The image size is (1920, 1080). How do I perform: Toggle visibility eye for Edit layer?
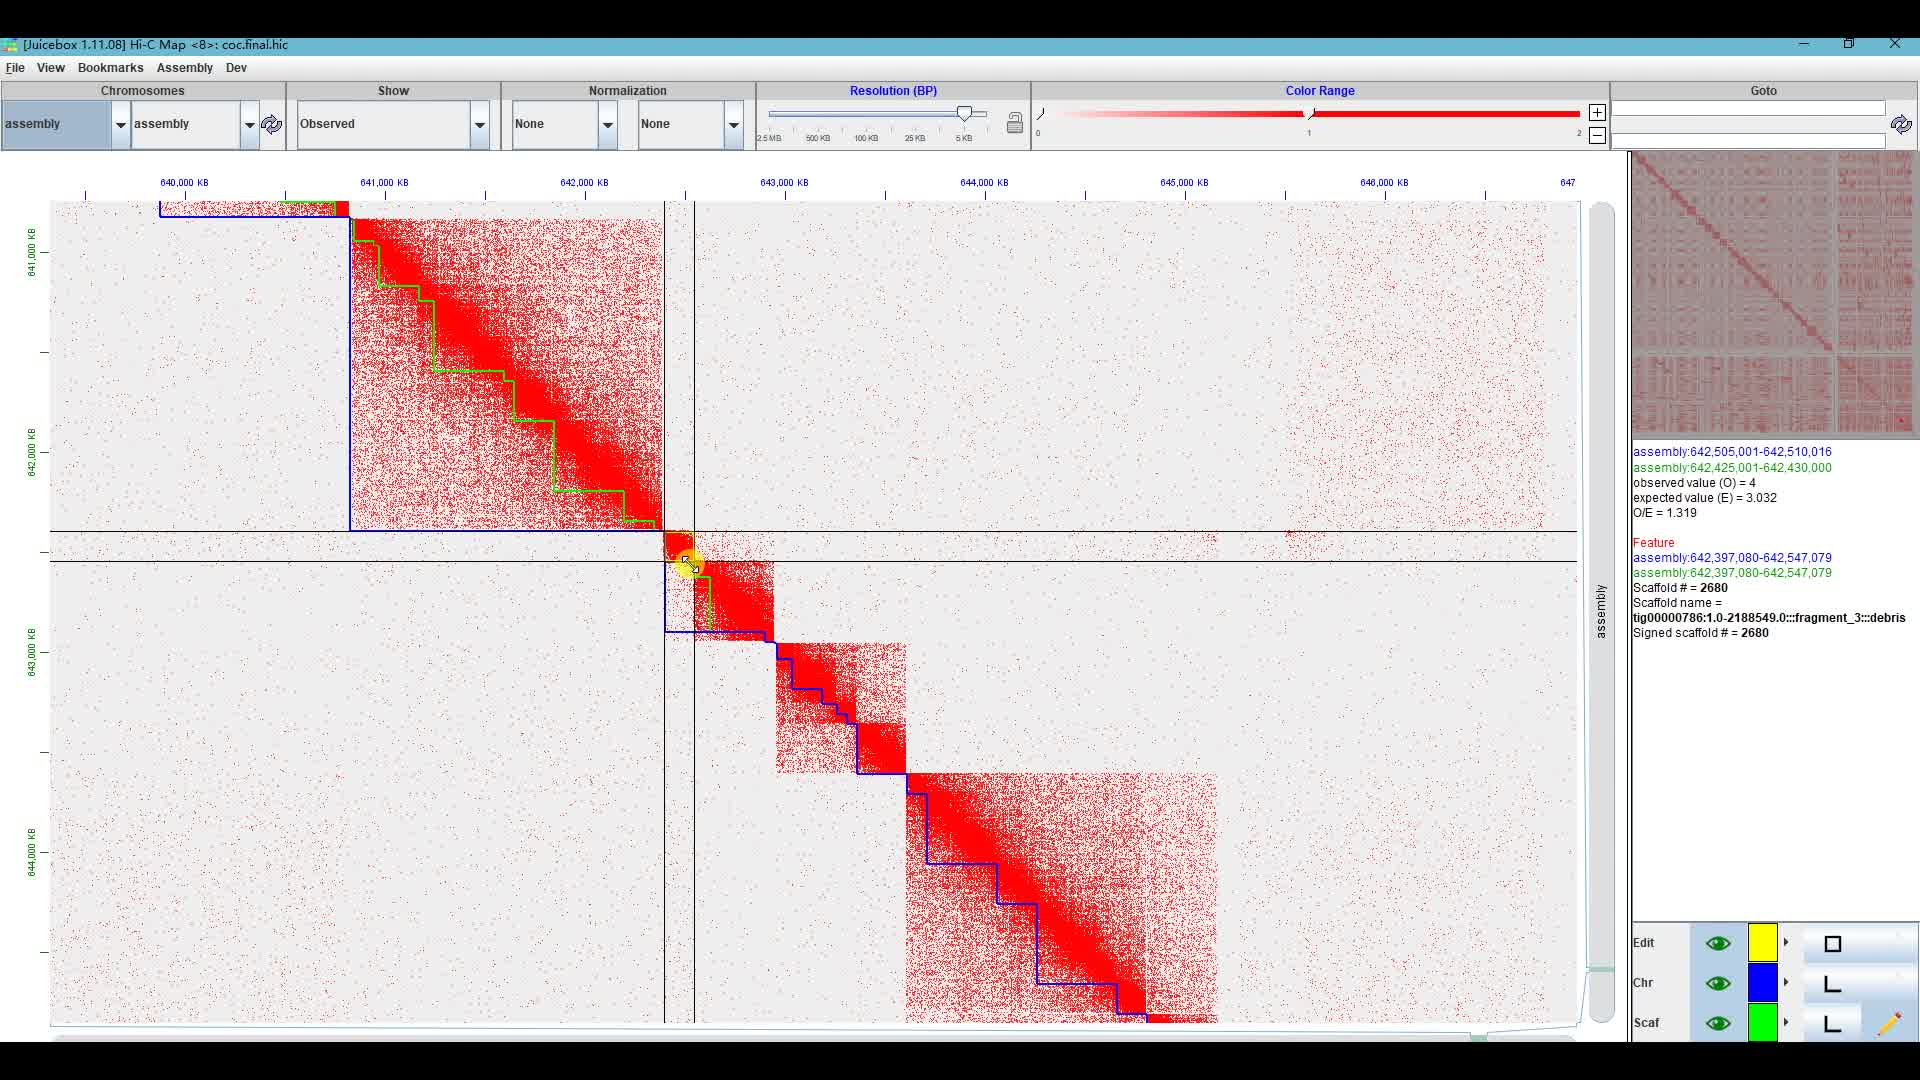click(1718, 943)
